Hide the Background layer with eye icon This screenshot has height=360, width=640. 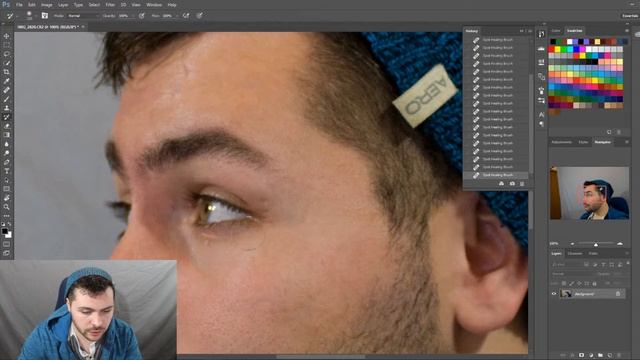pos(554,293)
